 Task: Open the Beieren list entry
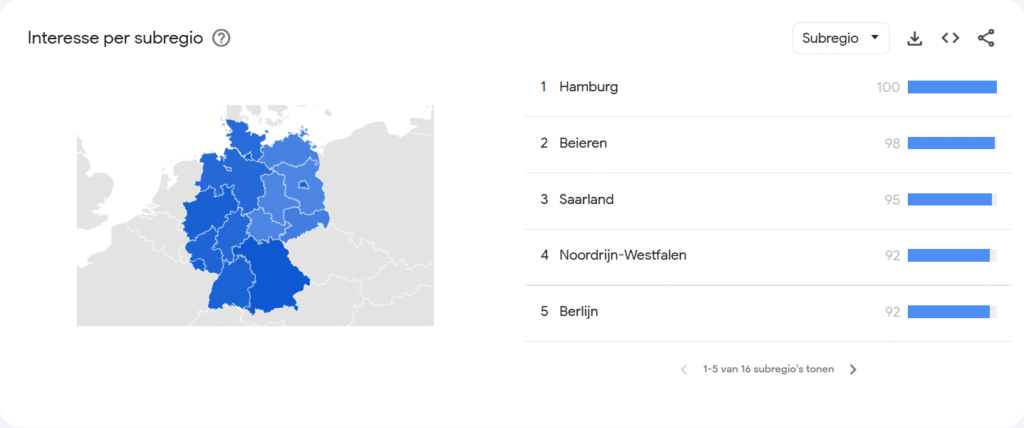pyautogui.click(x=583, y=143)
